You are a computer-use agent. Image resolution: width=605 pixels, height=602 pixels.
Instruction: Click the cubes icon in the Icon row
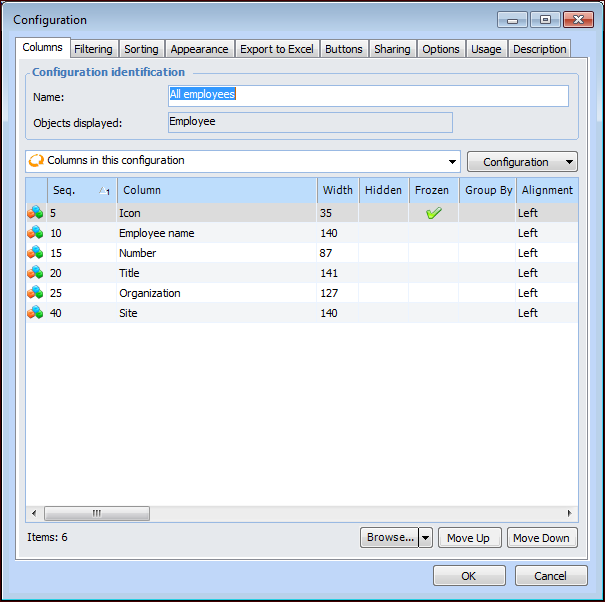click(35, 213)
